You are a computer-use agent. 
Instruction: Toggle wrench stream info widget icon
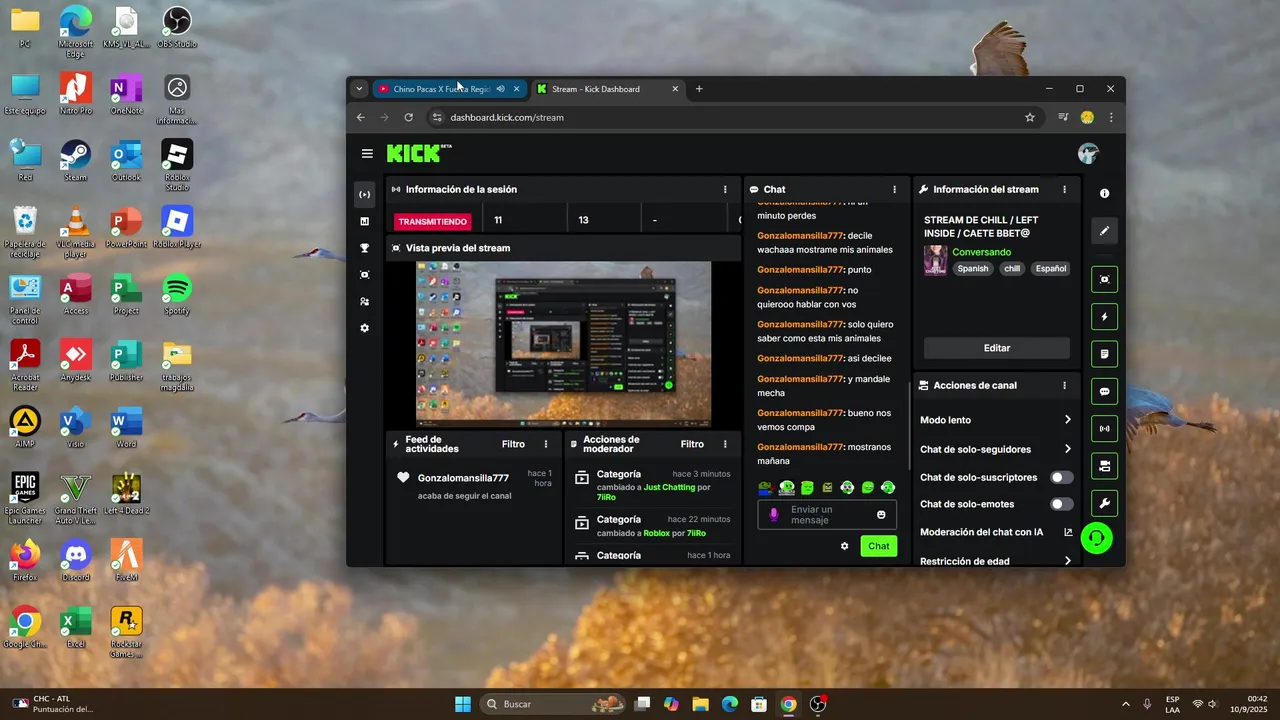(x=1104, y=503)
